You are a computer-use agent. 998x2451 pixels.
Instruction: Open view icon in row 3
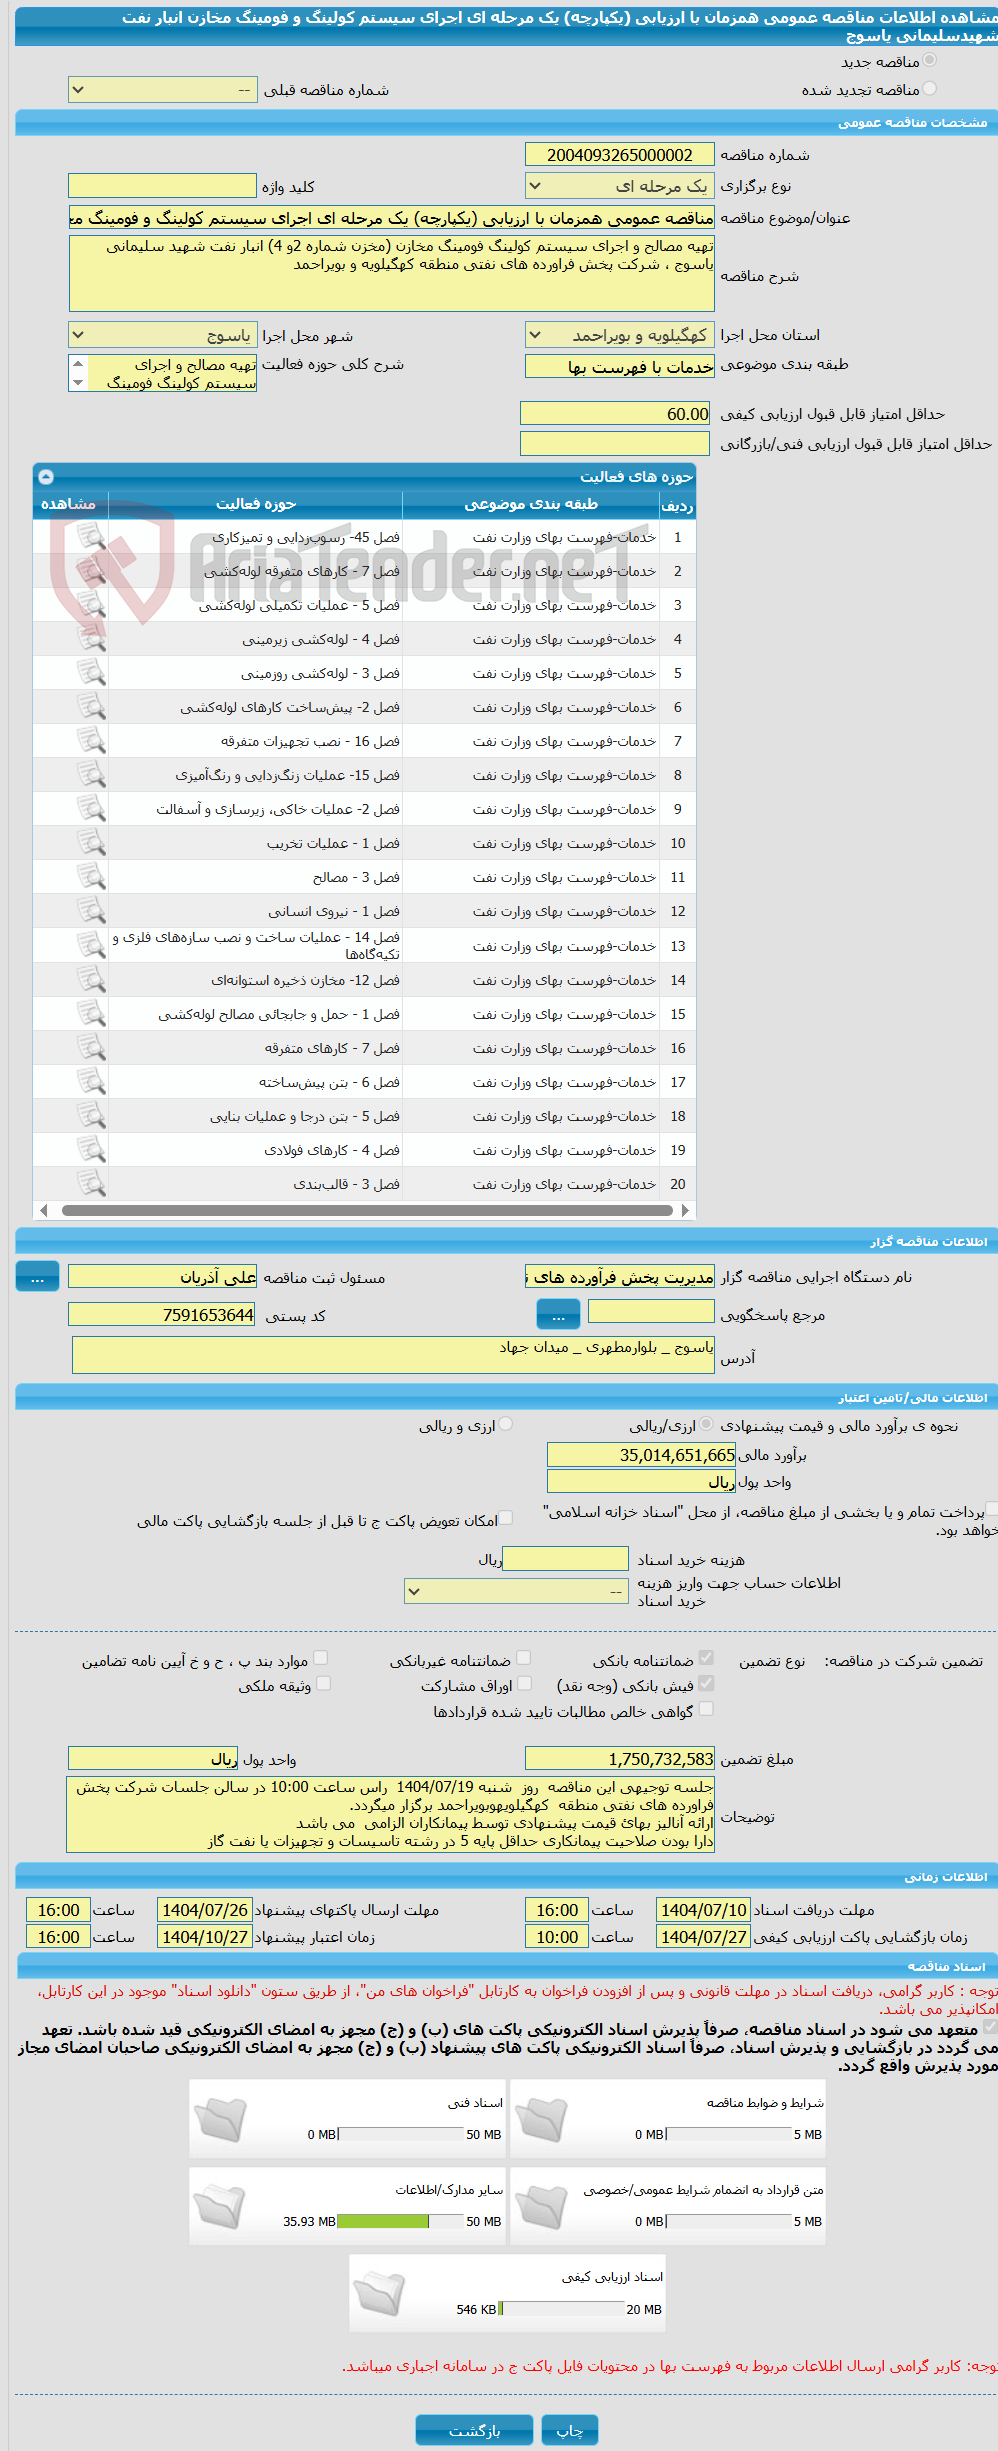point(91,605)
